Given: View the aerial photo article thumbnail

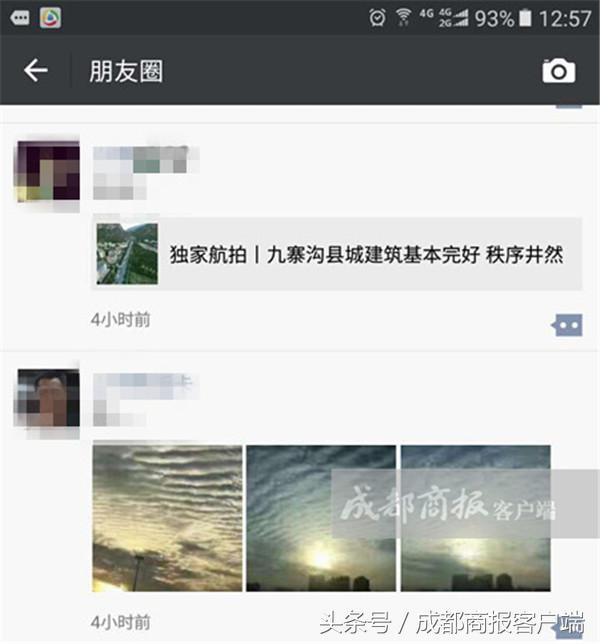Looking at the screenshot, I should coord(127,254).
